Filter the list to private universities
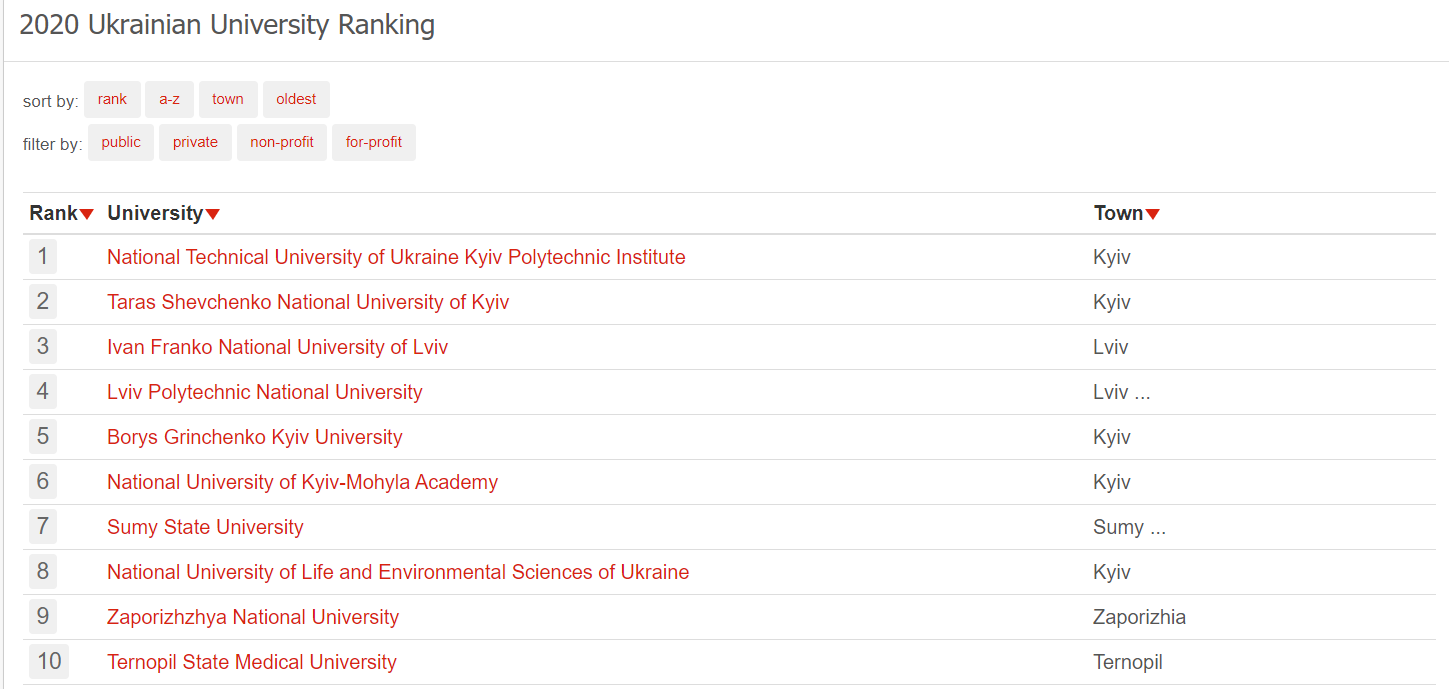The height and width of the screenshot is (689, 1449). (x=195, y=142)
